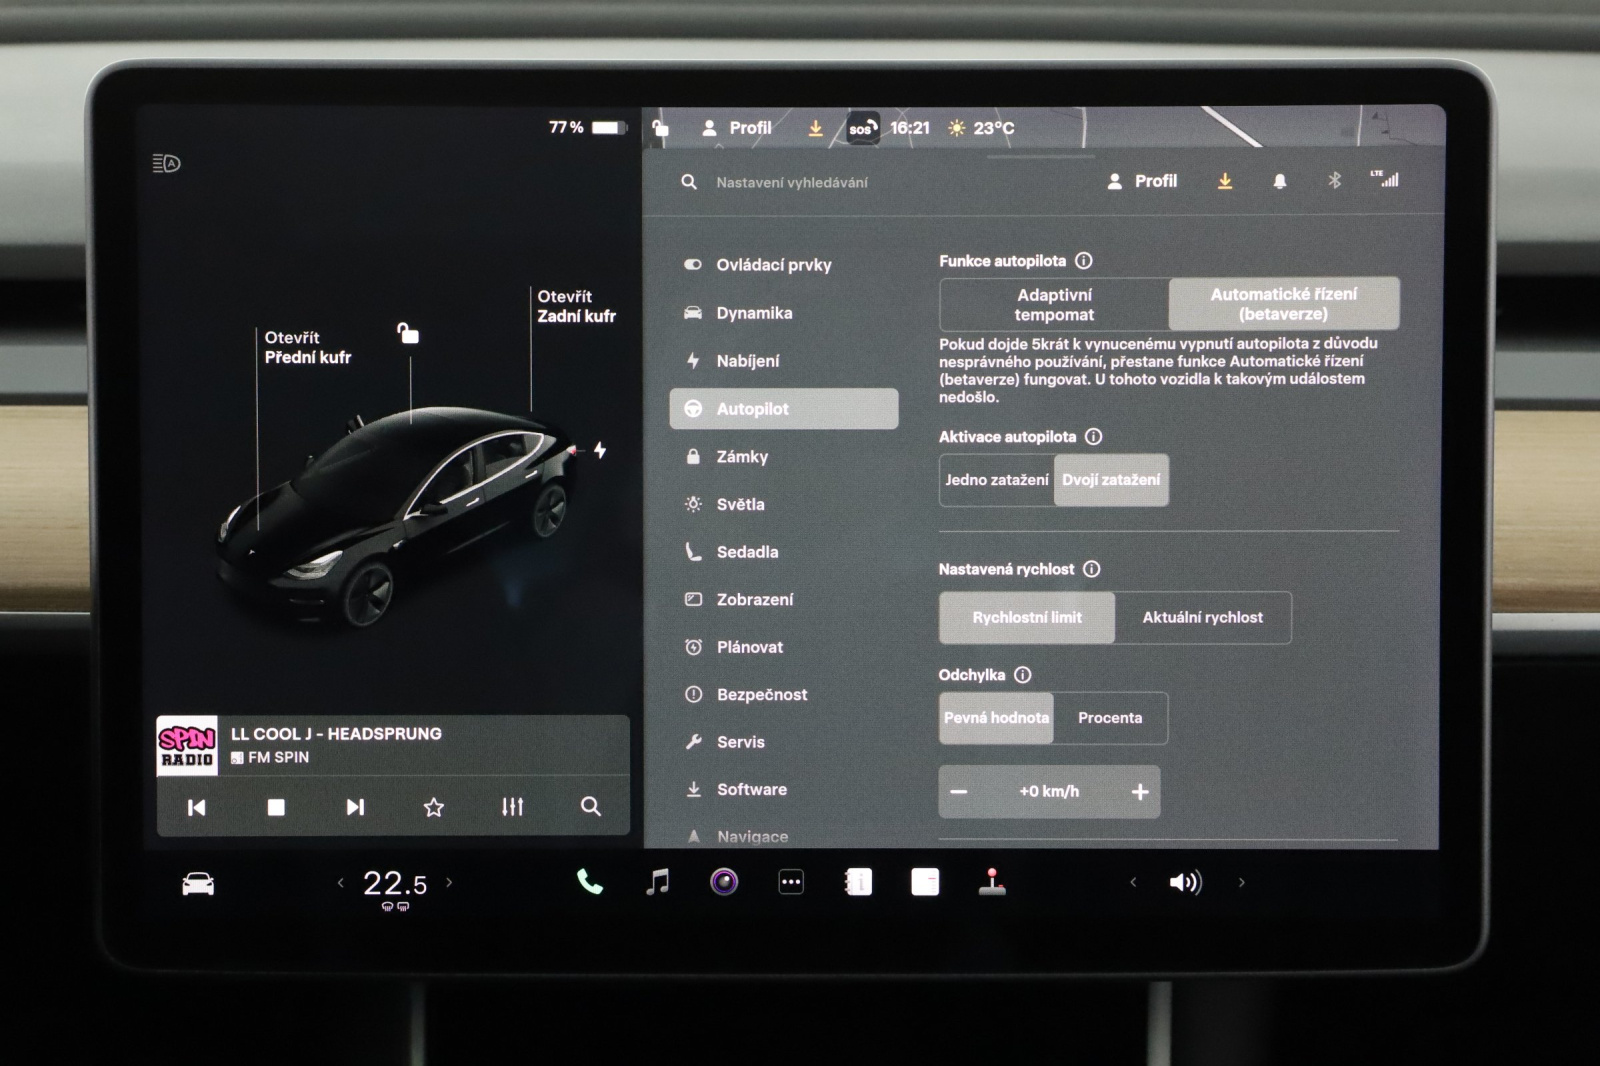Select Procenta offset mode
This screenshot has height=1066, width=1600.
pos(1109,718)
